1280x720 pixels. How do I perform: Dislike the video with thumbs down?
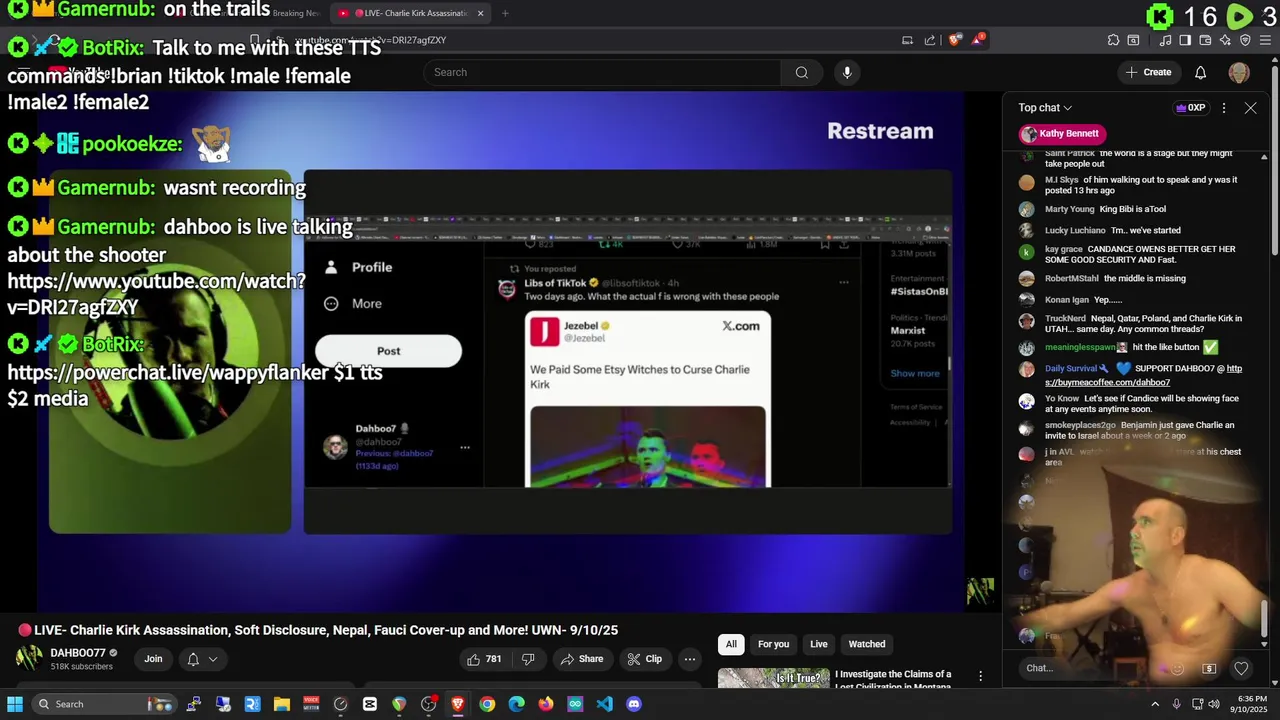click(528, 659)
